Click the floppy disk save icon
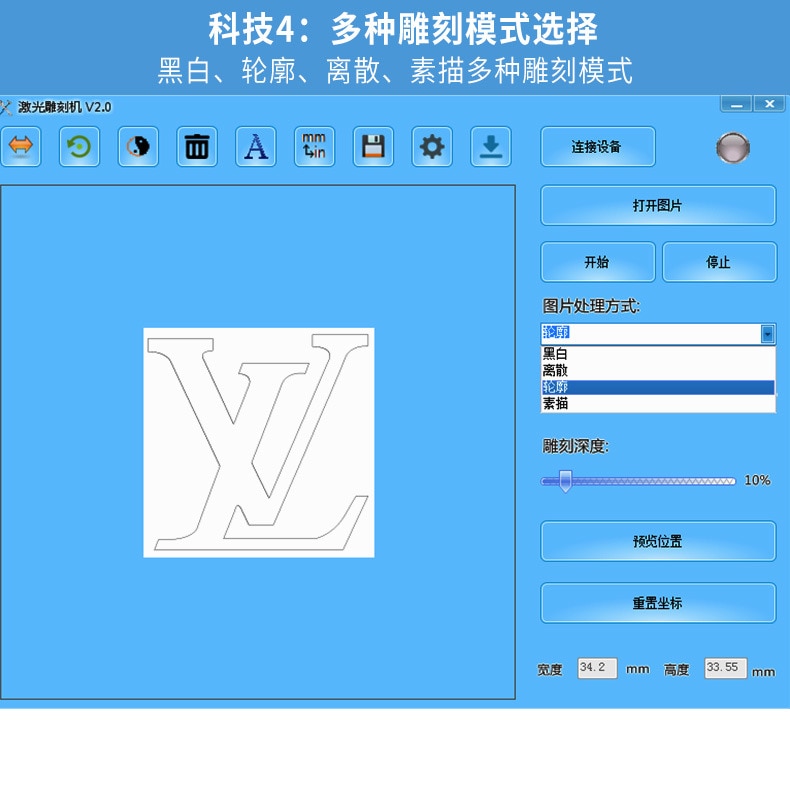The width and height of the screenshot is (790, 786). coord(373,147)
